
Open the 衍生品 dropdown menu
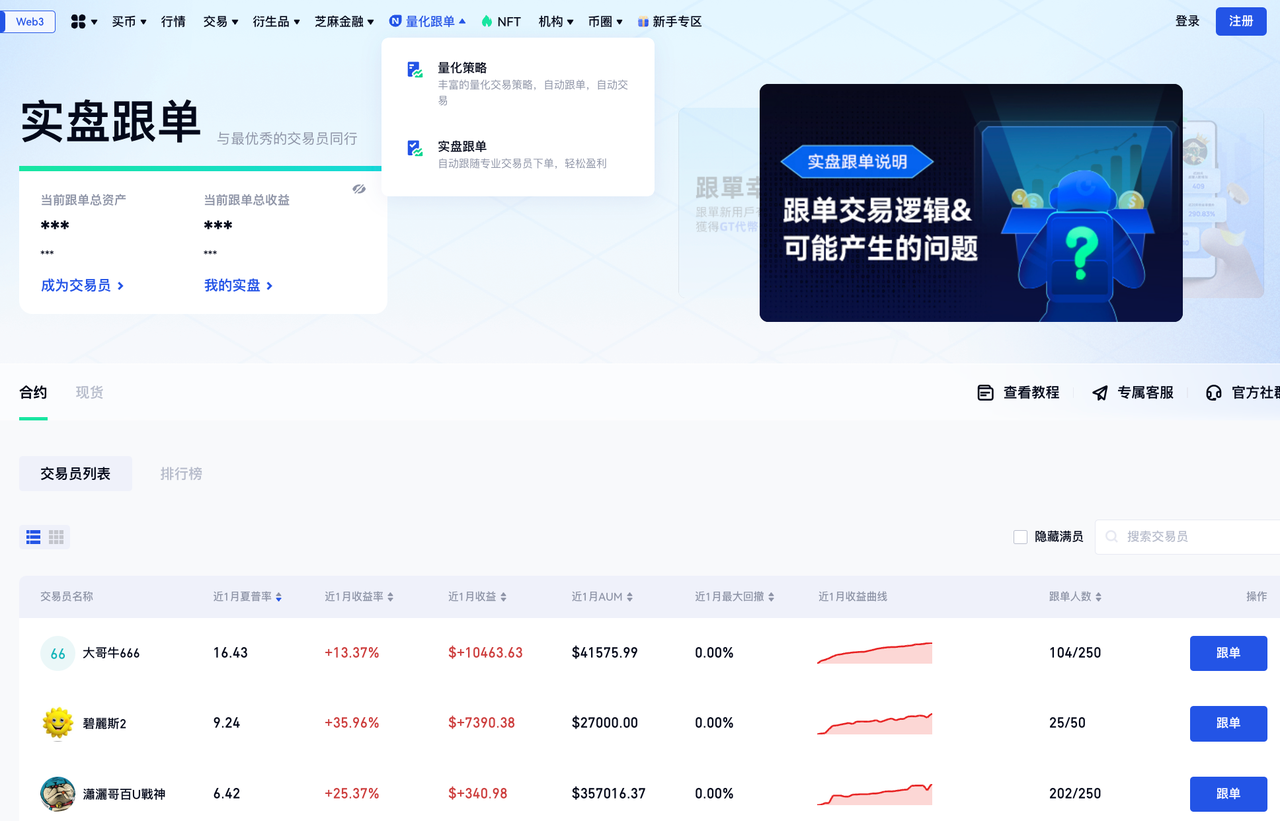coord(276,21)
